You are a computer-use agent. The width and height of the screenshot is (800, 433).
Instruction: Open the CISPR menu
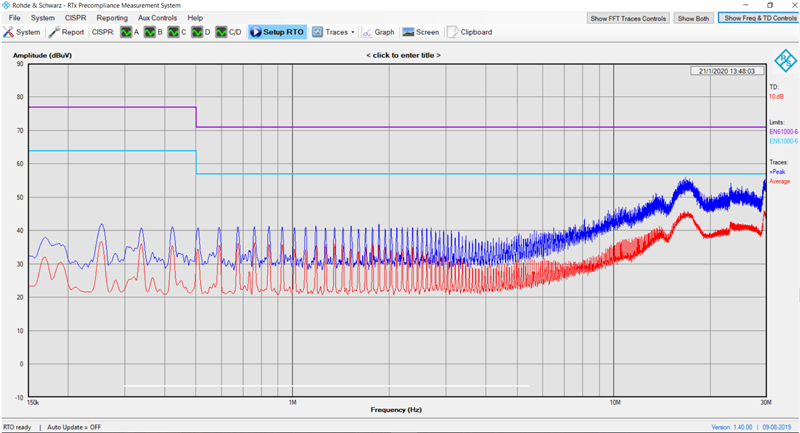76,18
